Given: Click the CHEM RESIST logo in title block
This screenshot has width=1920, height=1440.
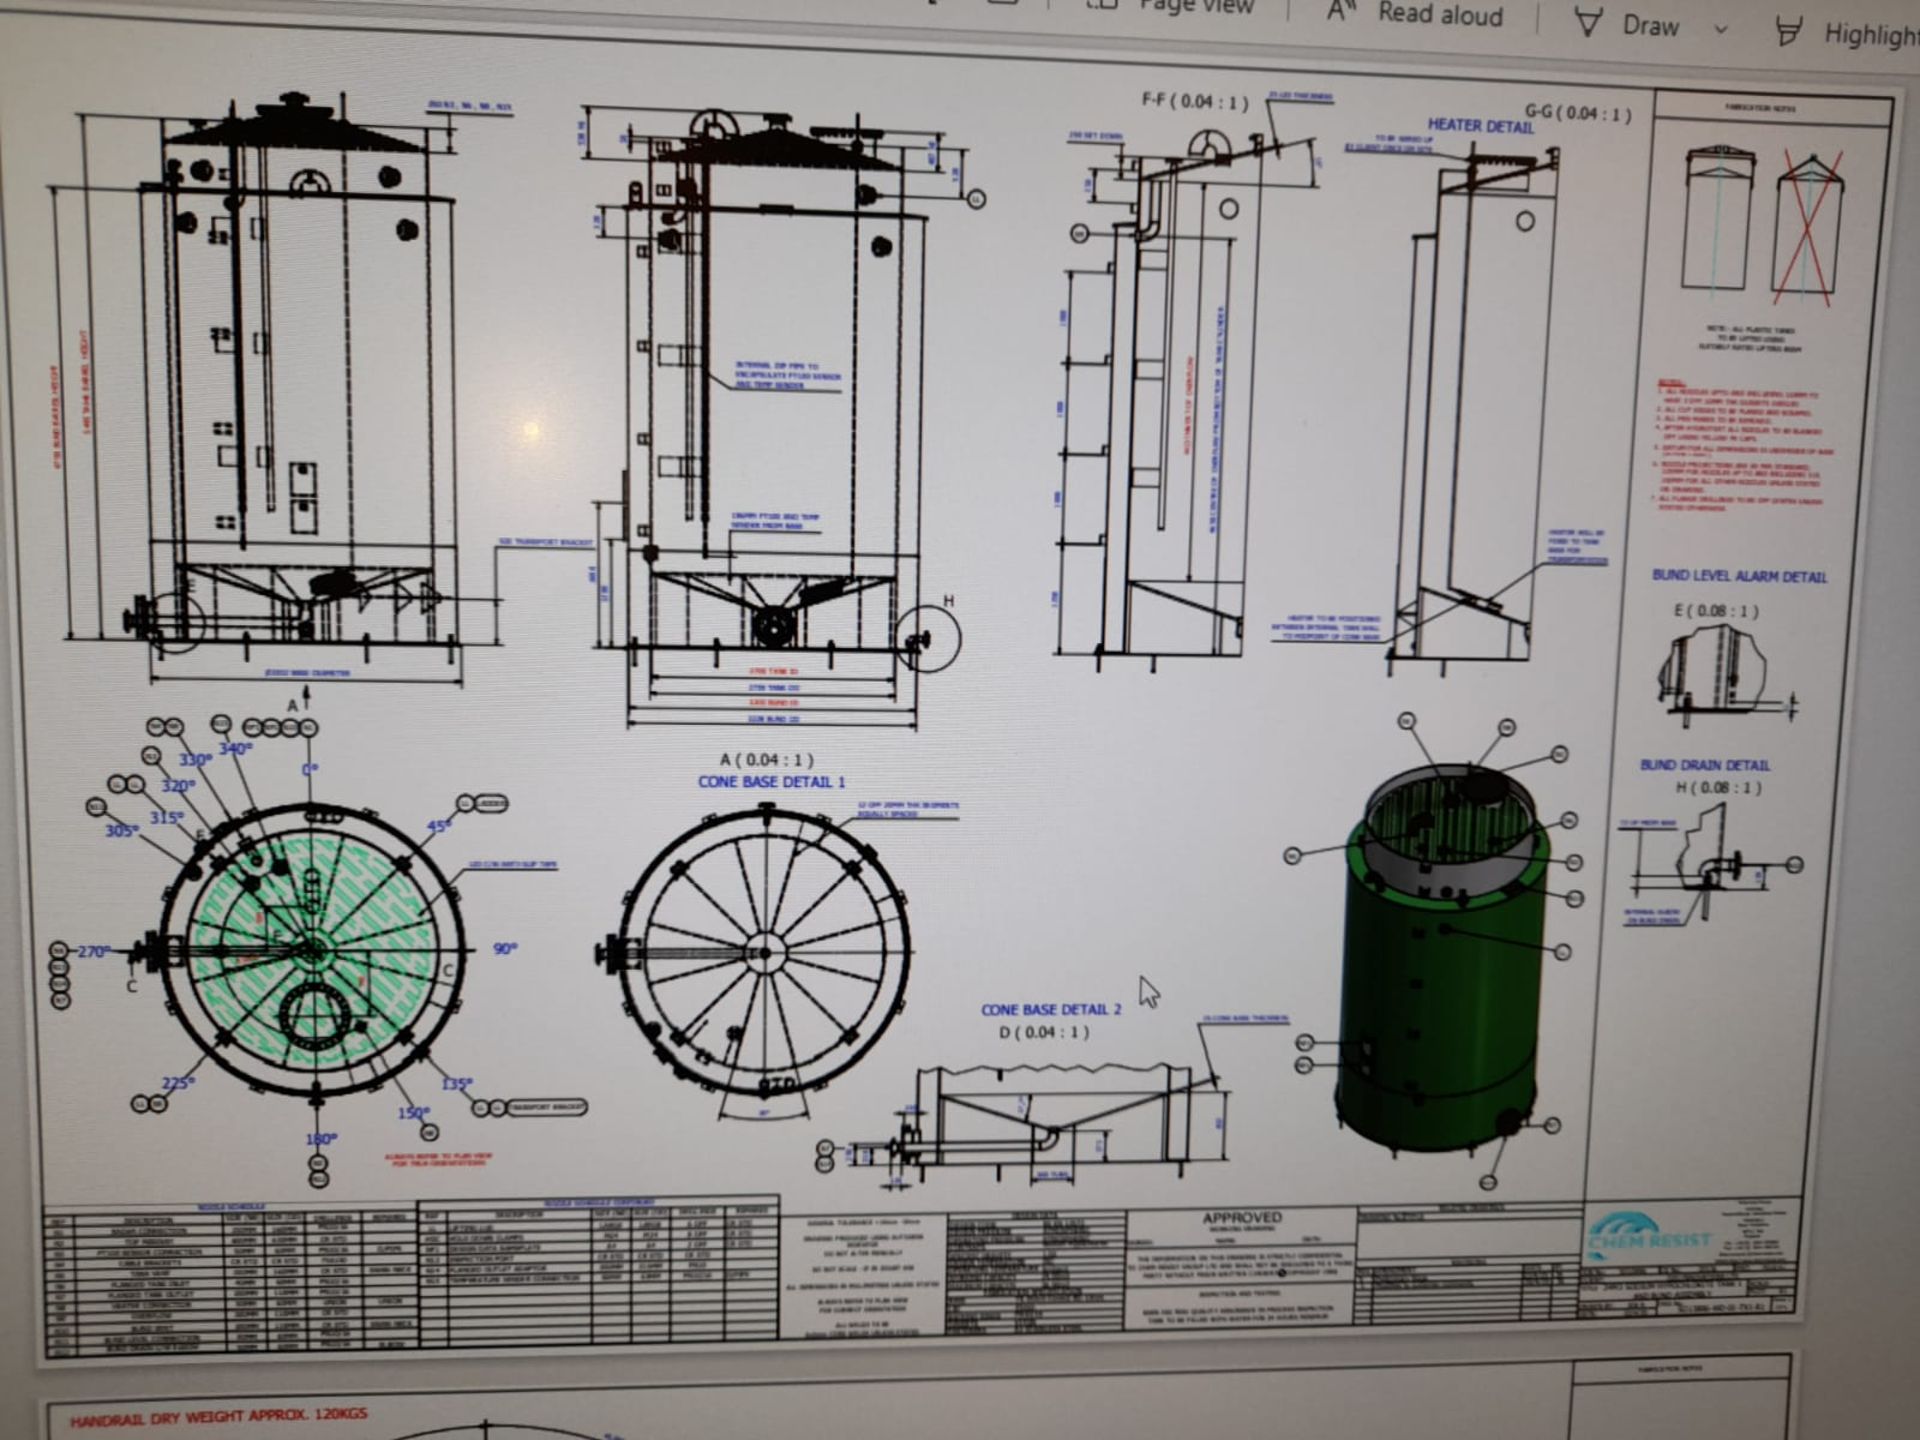Looking at the screenshot, I should (1649, 1237).
